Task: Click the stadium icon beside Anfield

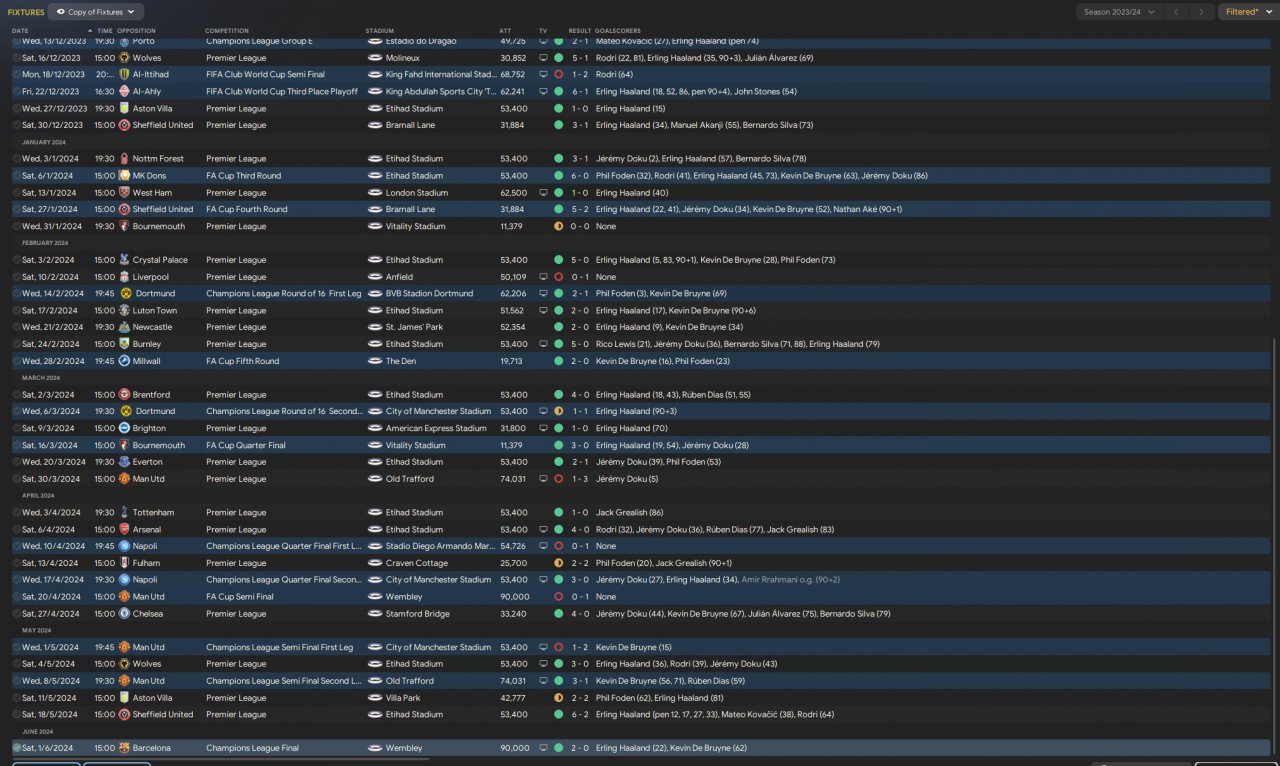Action: click(x=375, y=277)
